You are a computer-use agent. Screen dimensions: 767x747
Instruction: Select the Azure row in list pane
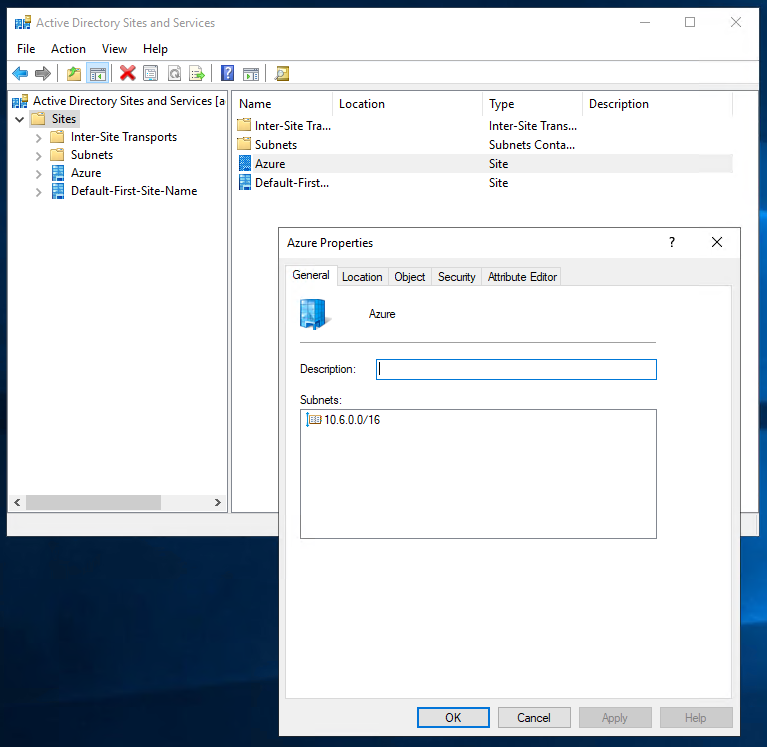pyautogui.click(x=484, y=164)
